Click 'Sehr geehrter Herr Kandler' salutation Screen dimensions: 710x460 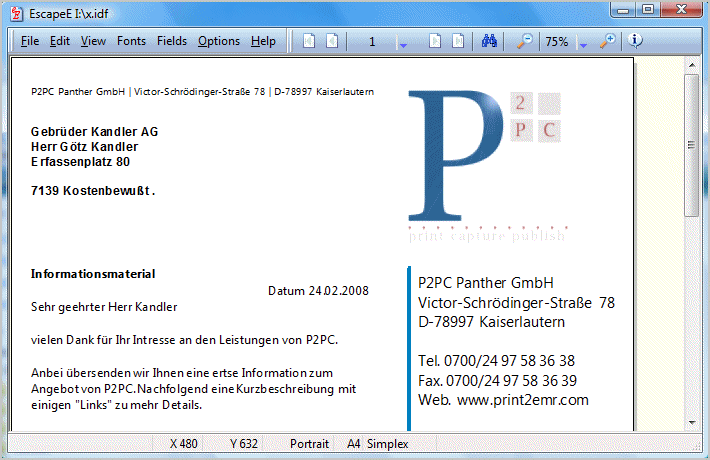click(x=104, y=307)
